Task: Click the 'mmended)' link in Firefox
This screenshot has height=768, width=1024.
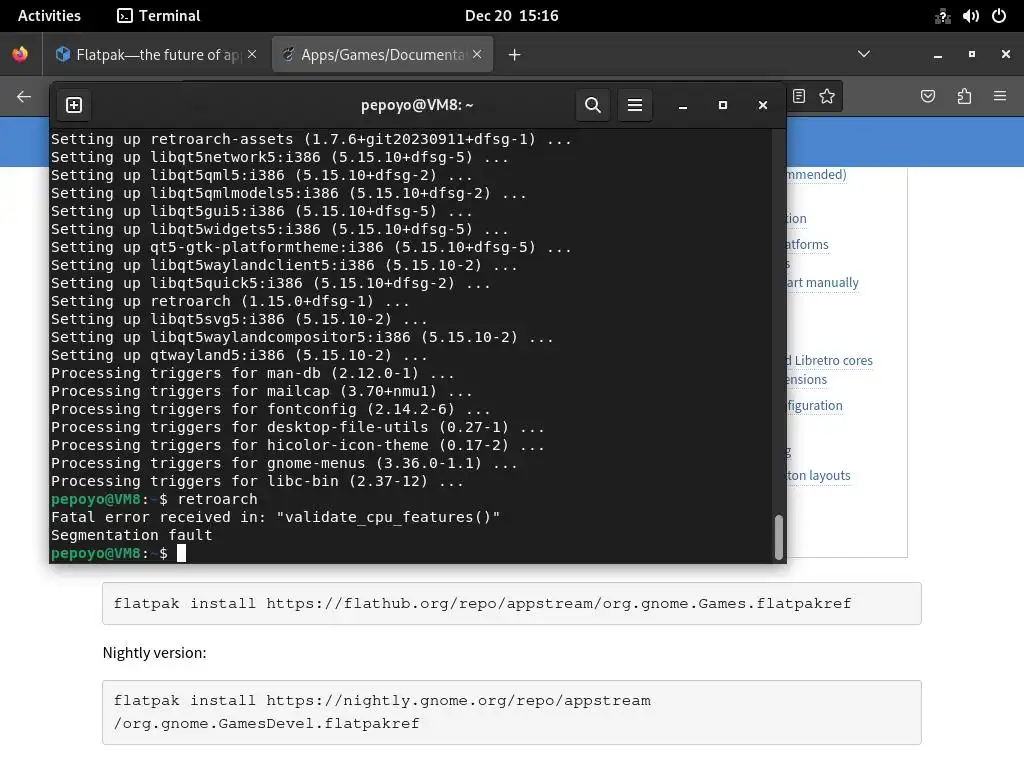Action: pyautogui.click(x=816, y=174)
